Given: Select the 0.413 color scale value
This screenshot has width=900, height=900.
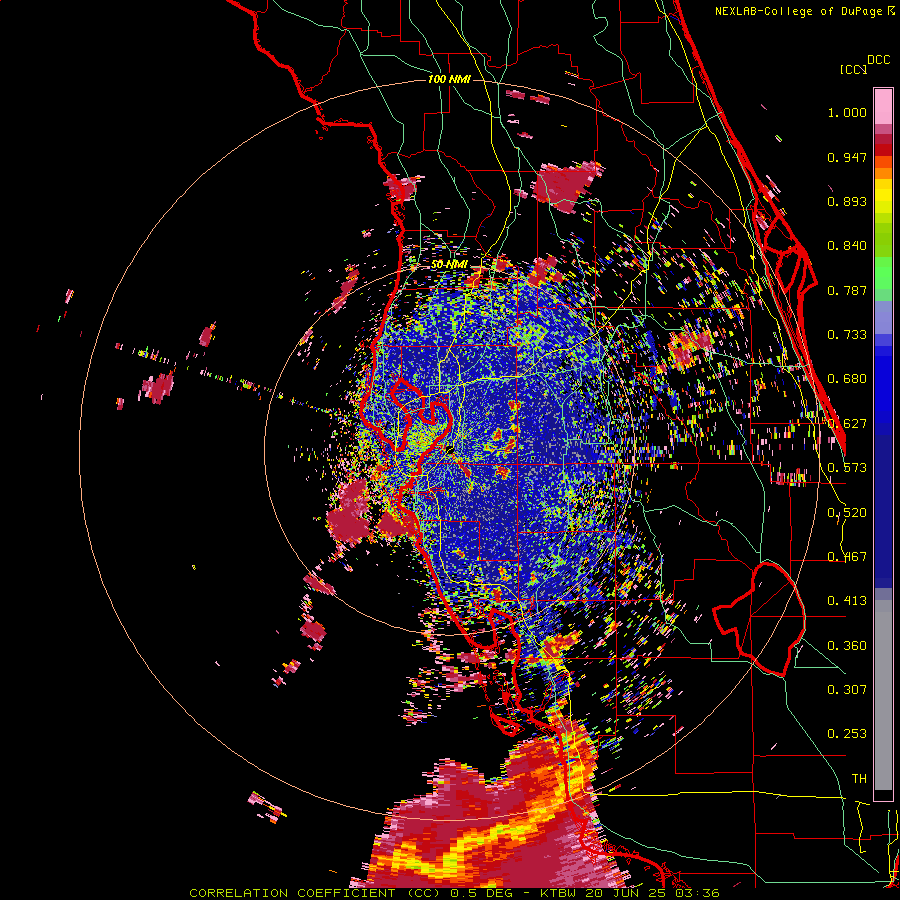Looking at the screenshot, I should pos(847,601).
